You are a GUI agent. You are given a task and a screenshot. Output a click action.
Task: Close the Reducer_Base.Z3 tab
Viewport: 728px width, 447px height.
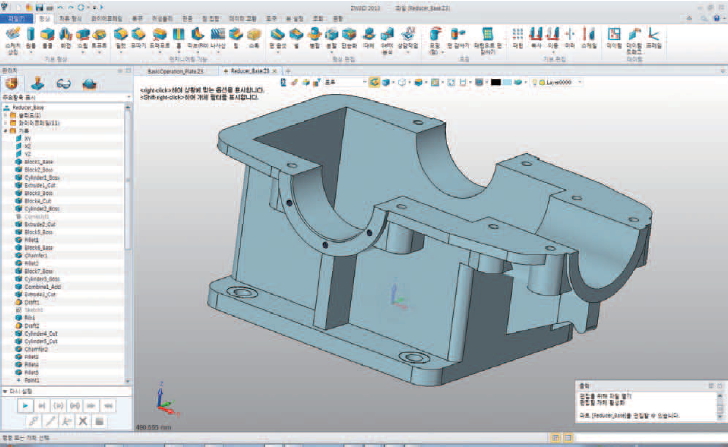[274, 71]
